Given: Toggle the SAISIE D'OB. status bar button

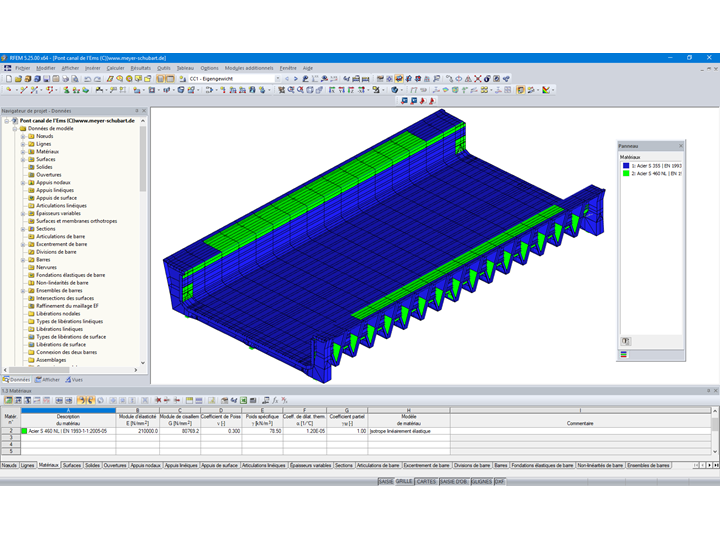Looking at the screenshot, I should (x=454, y=481).
